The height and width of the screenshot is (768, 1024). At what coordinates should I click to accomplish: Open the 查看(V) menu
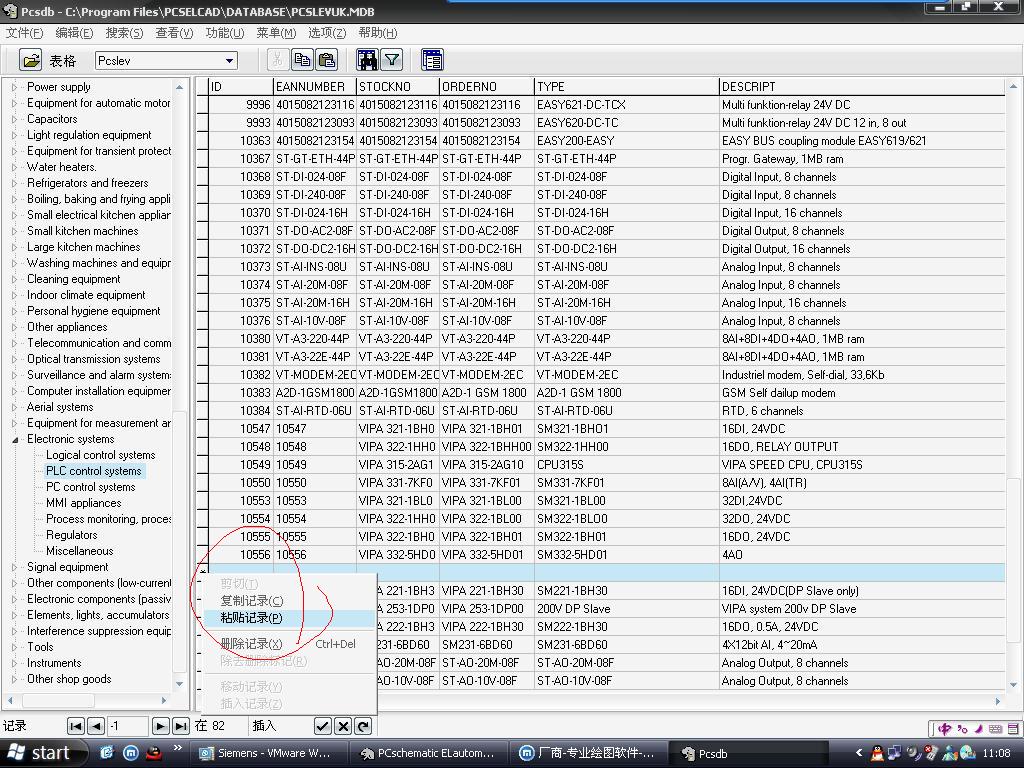click(174, 33)
